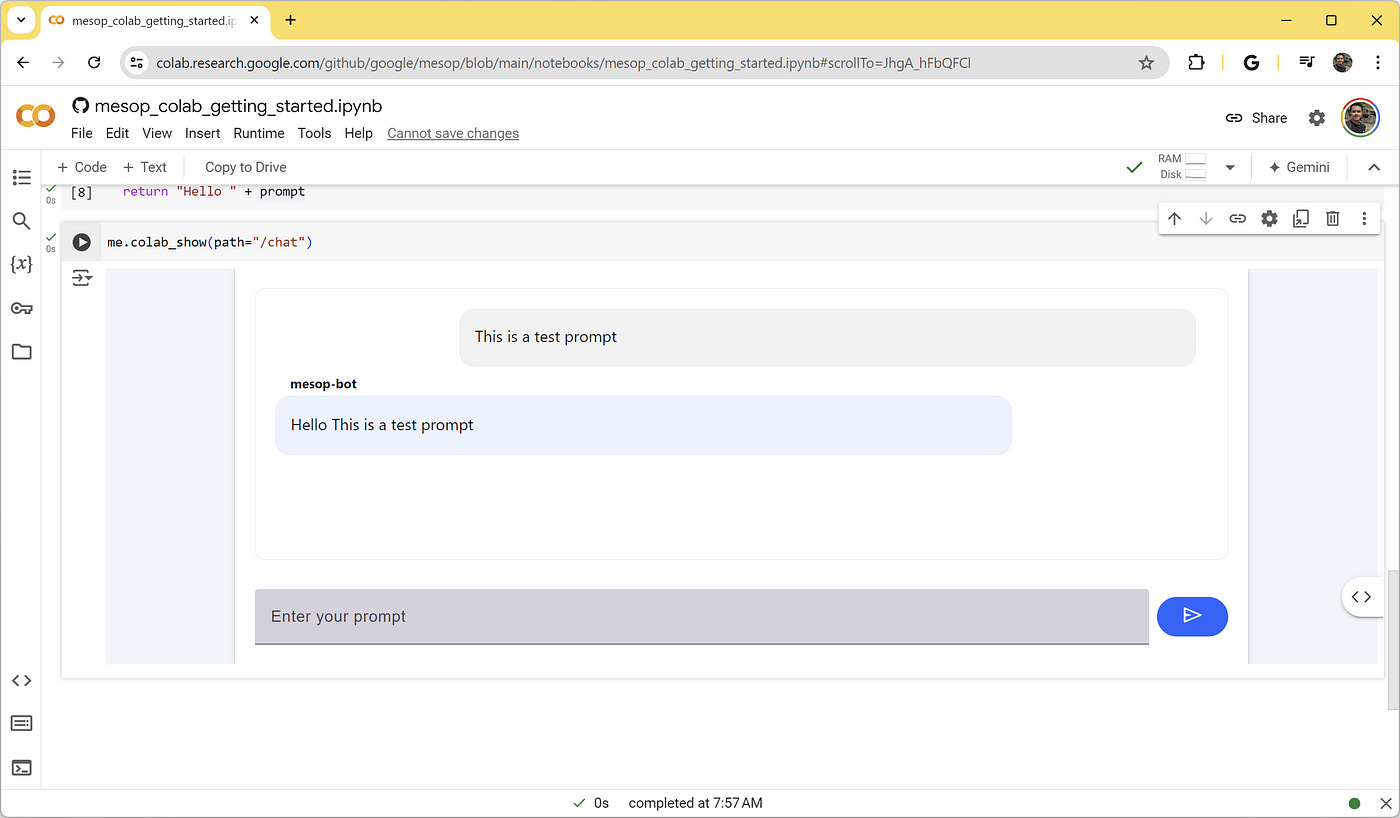Delete the selected cell with trash icon
The width and height of the screenshot is (1400, 818).
point(1332,218)
